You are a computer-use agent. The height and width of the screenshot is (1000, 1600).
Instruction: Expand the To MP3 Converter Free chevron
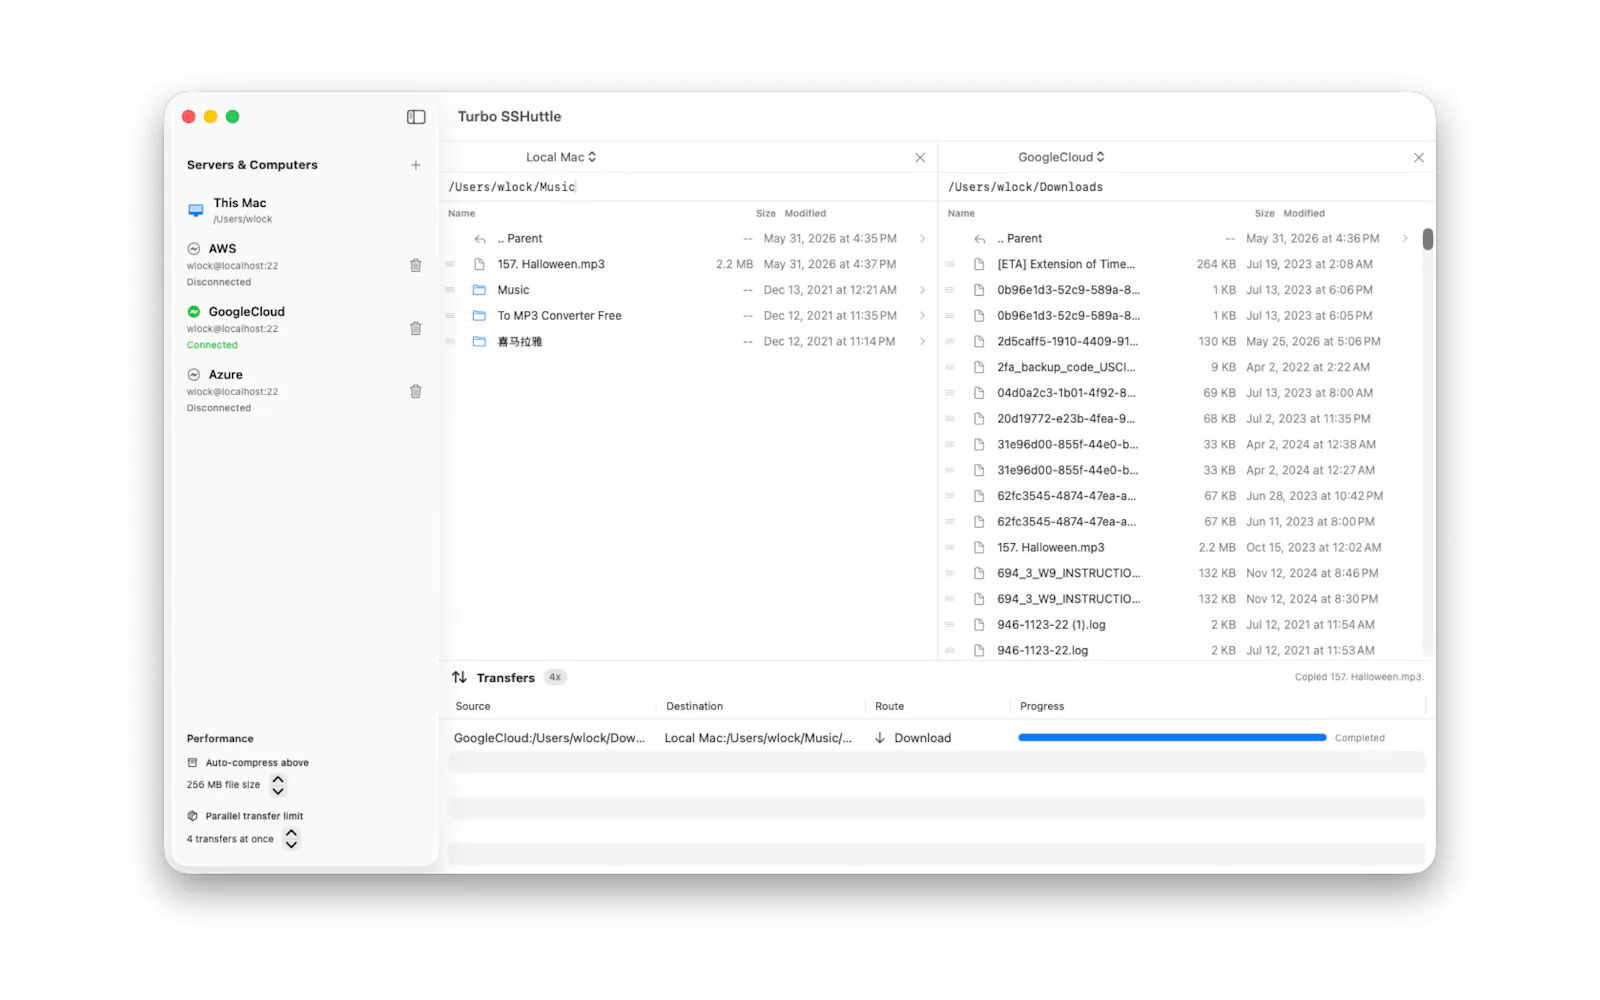922,316
